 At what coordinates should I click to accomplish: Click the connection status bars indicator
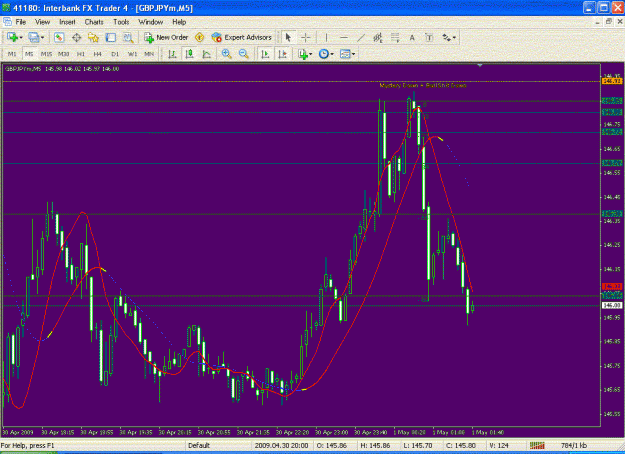(537, 445)
